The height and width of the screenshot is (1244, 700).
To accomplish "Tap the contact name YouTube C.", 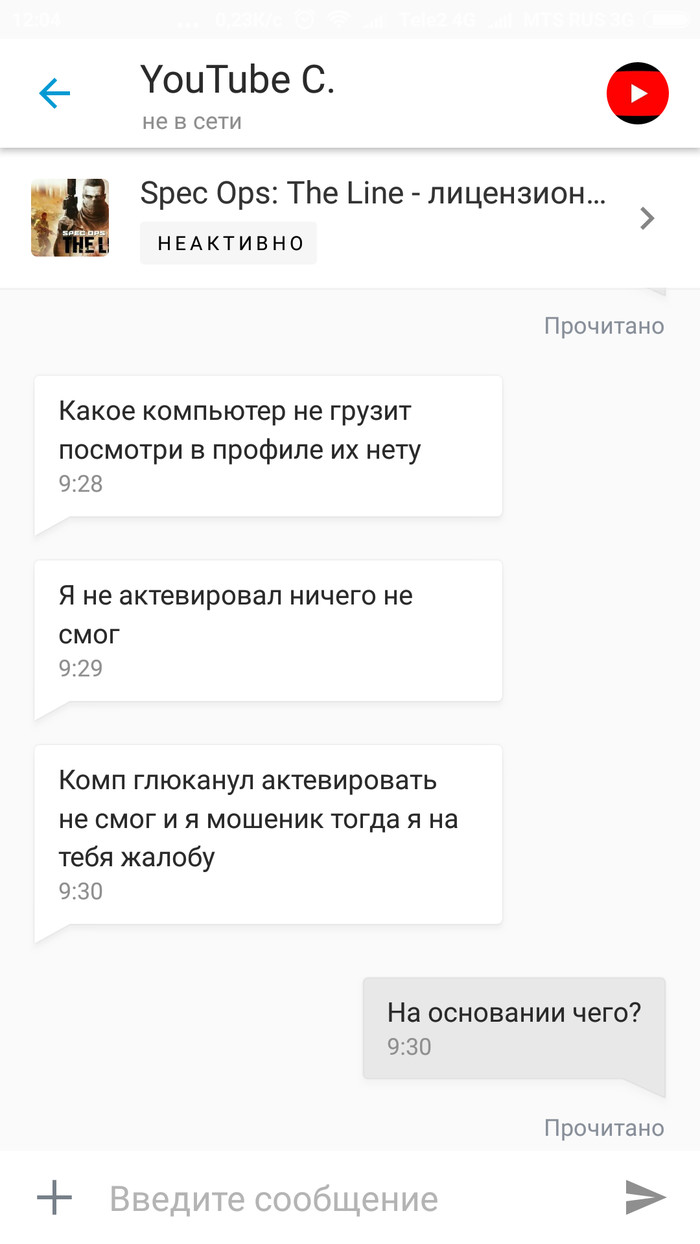I will coord(237,80).
